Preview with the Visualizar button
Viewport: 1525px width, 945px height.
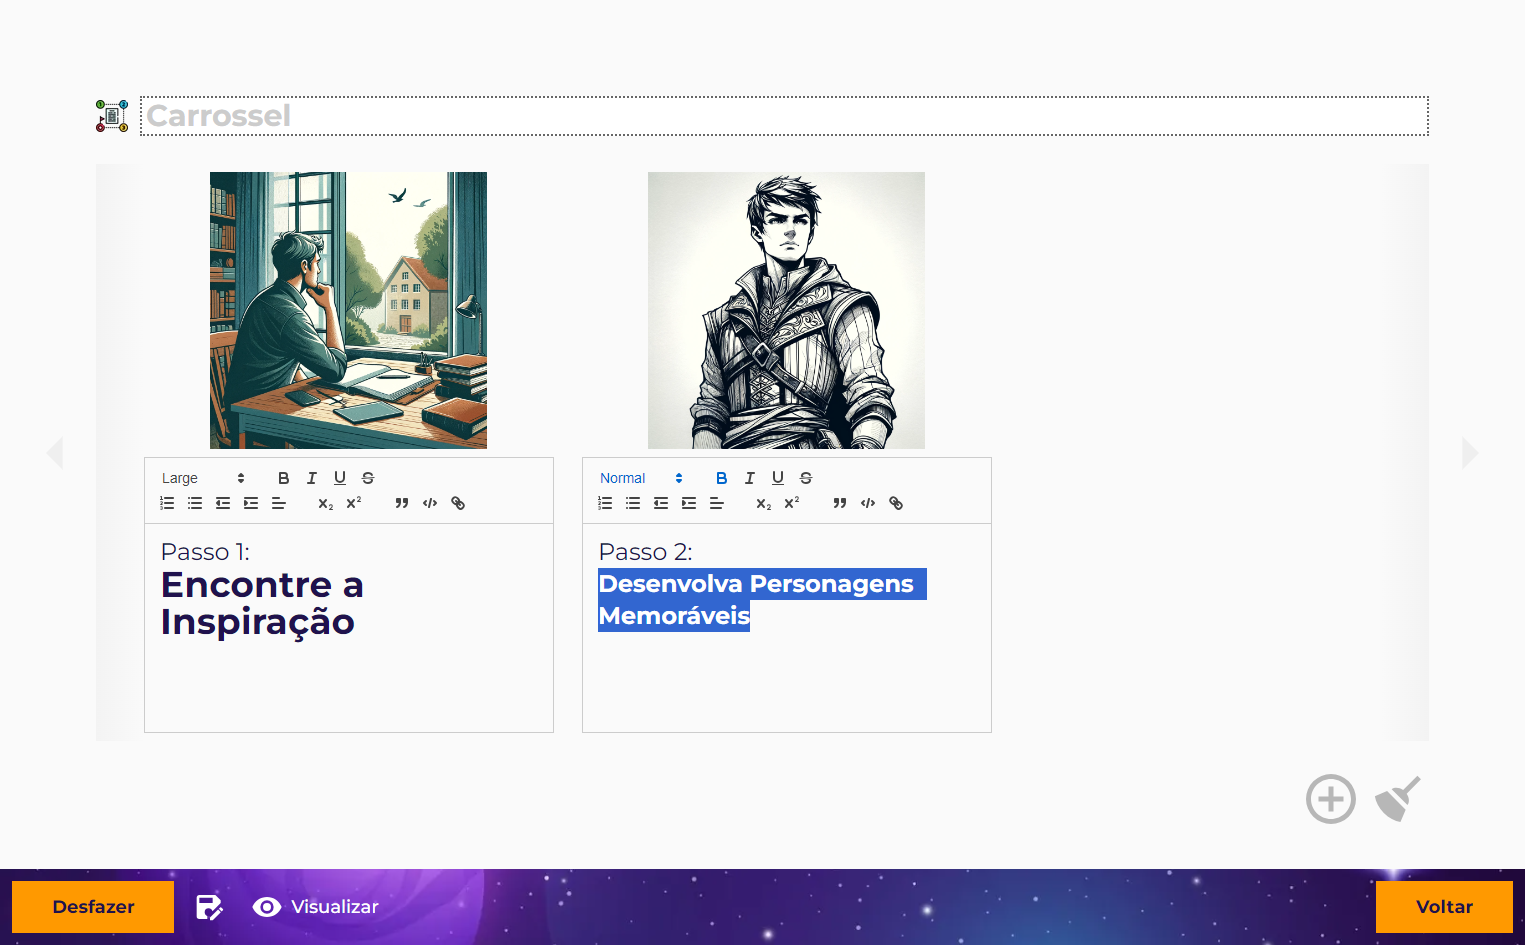316,907
